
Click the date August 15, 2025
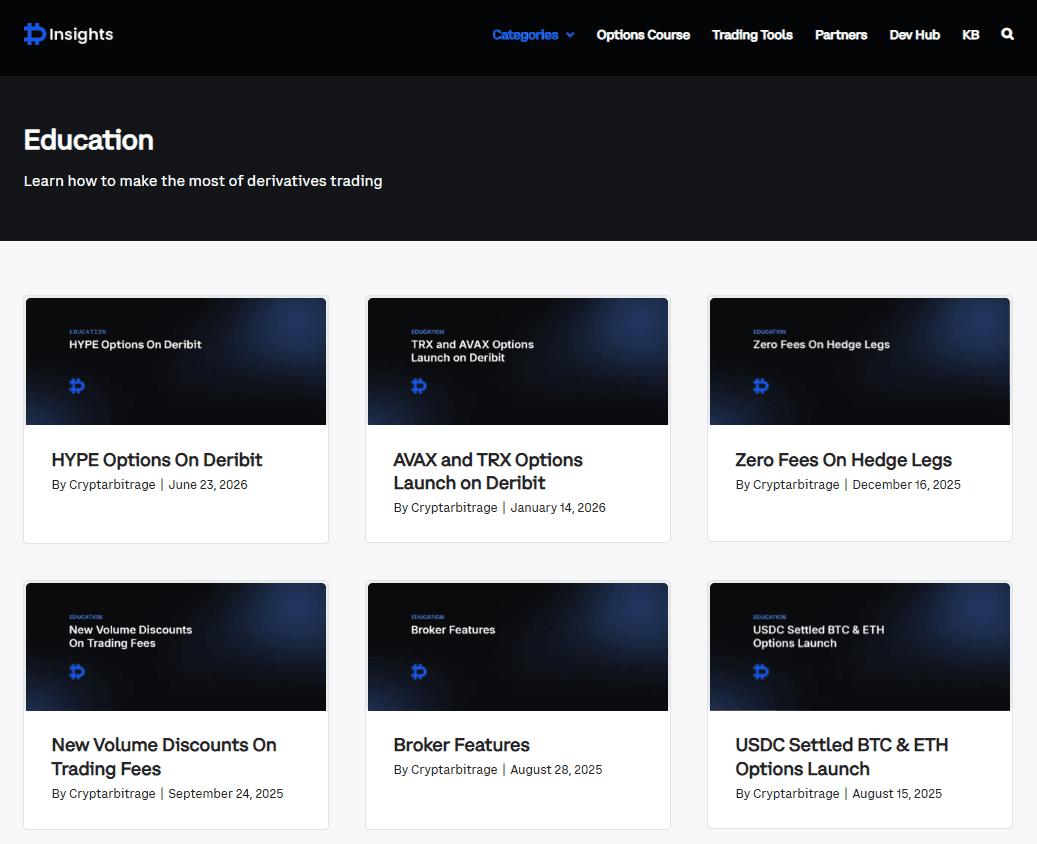pyautogui.click(x=897, y=794)
